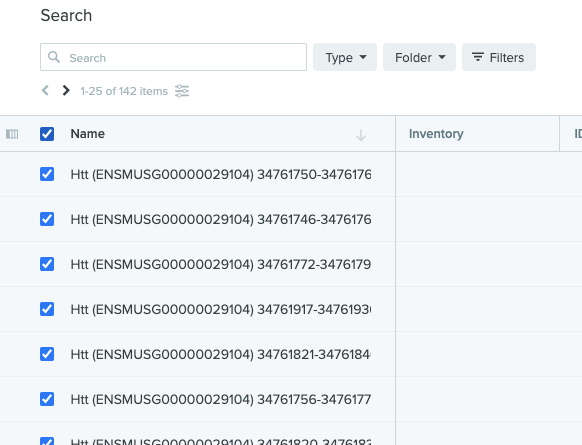The width and height of the screenshot is (582, 445).
Task: Go to previous page of results
Action: (x=45, y=91)
